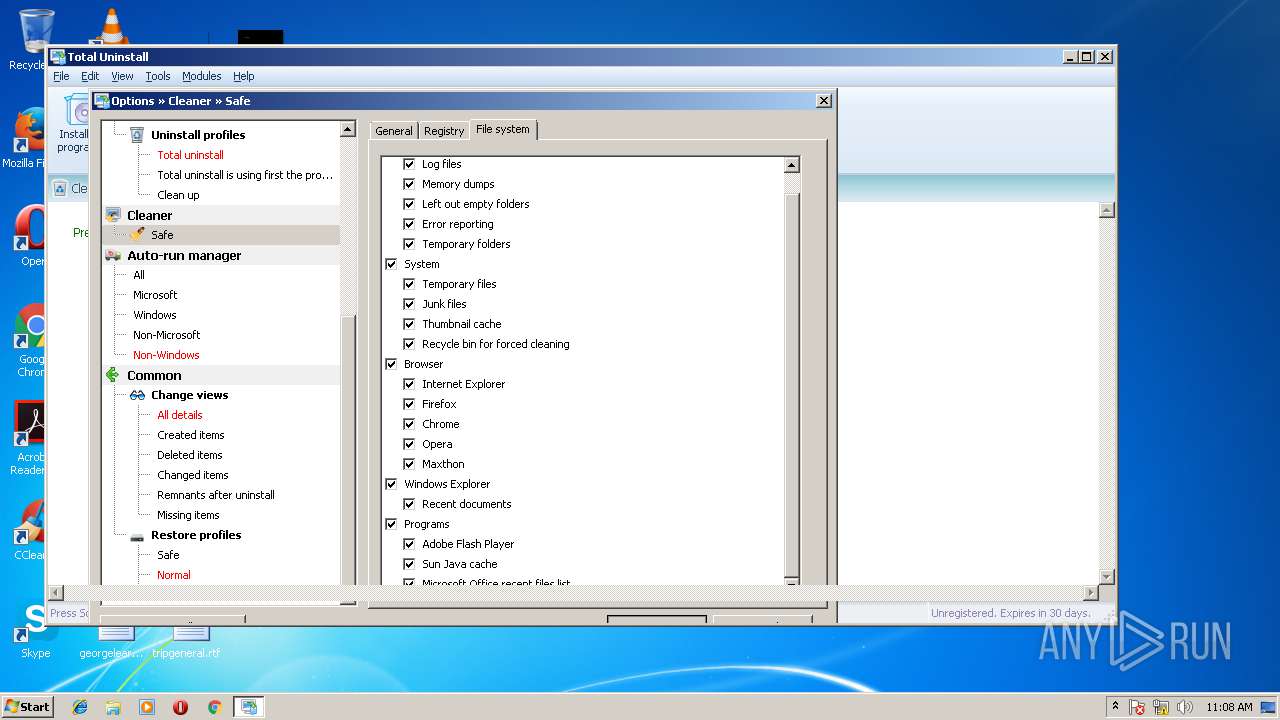Toggle the Browser group checkbox
The width and height of the screenshot is (1280, 720).
coord(391,364)
